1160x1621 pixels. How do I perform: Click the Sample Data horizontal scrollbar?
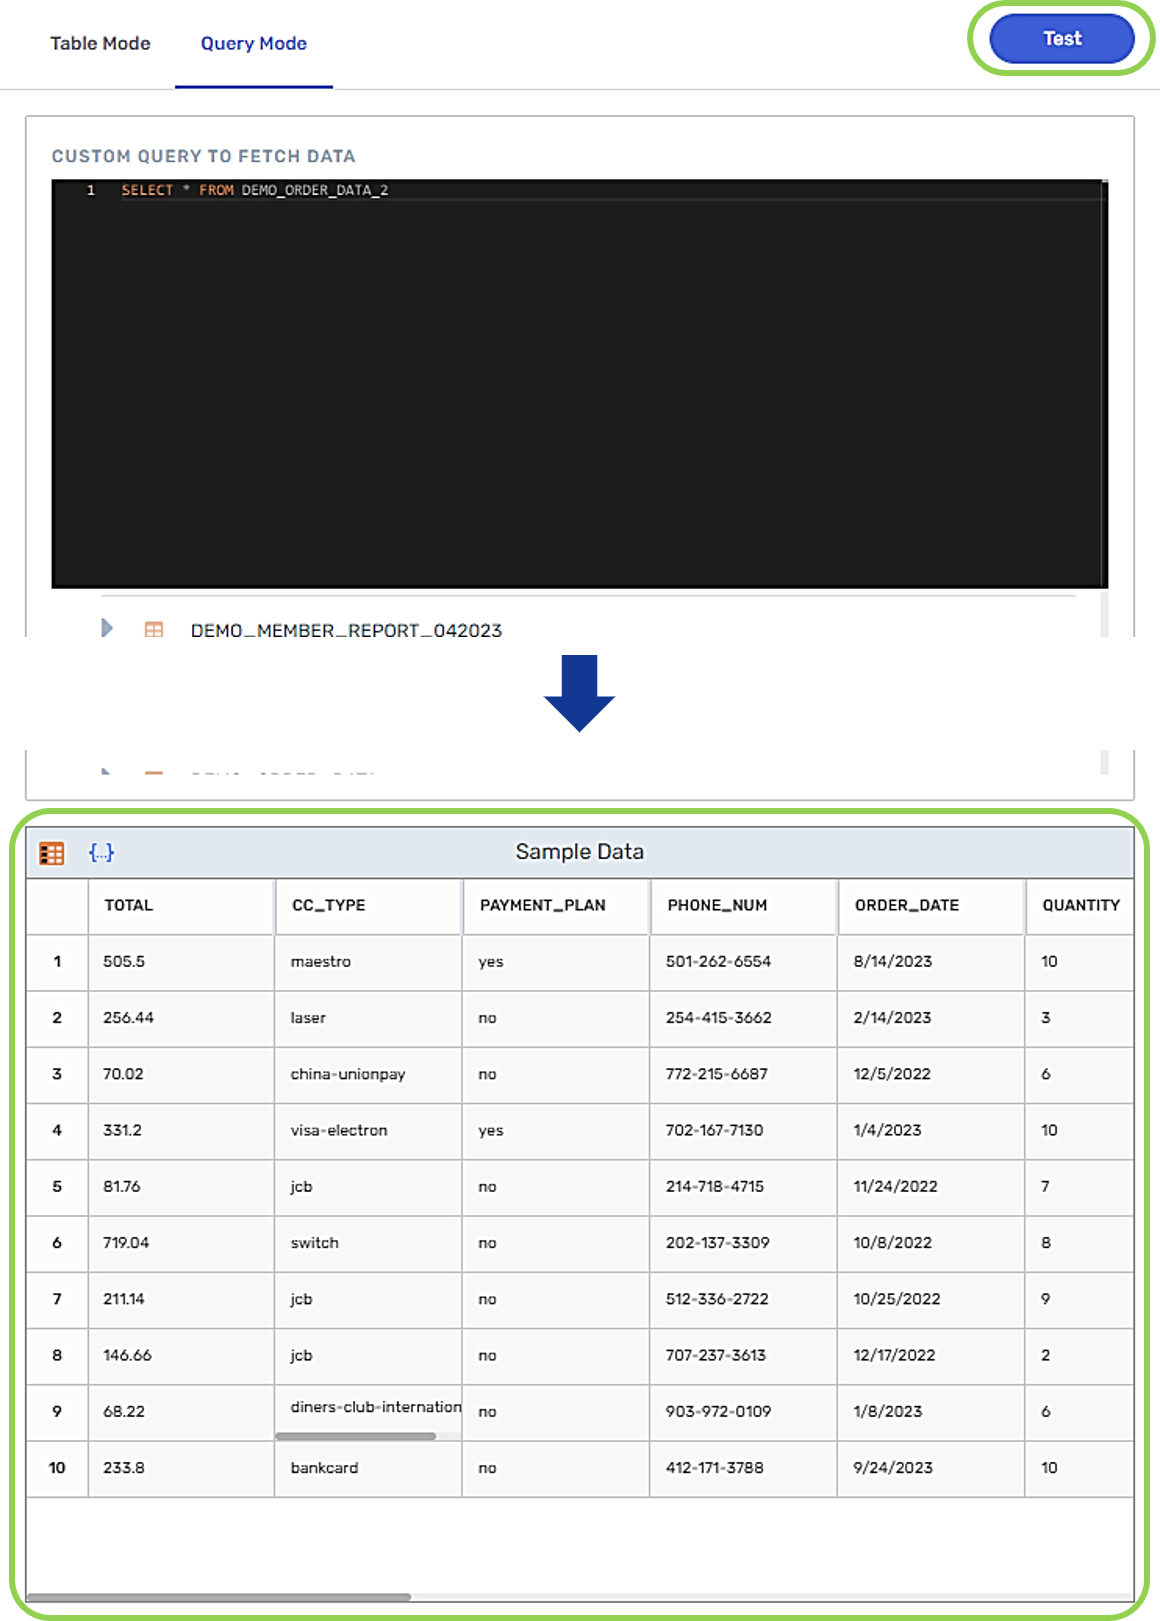tap(219, 1597)
